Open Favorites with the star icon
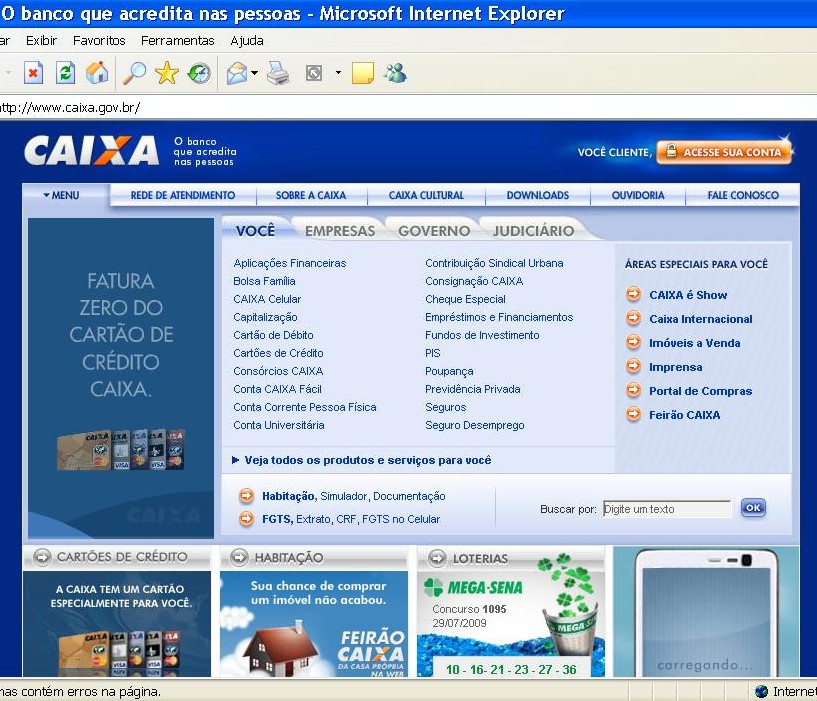817x701 pixels. point(167,73)
